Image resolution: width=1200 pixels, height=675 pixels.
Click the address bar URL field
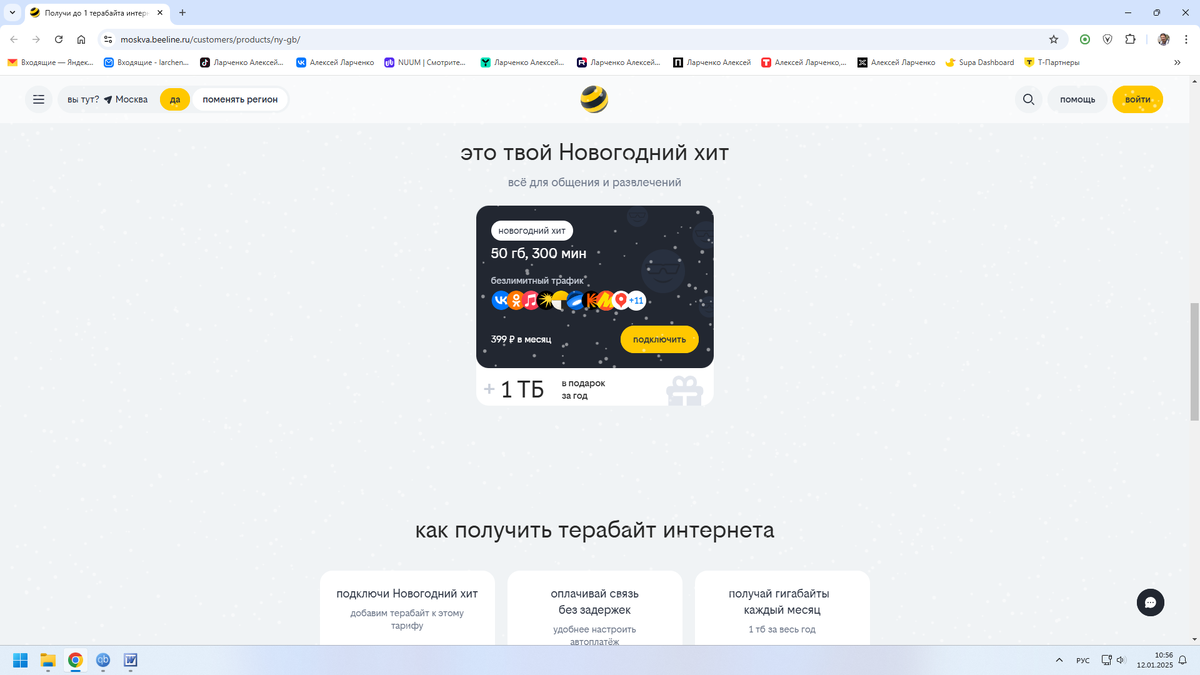click(580, 39)
